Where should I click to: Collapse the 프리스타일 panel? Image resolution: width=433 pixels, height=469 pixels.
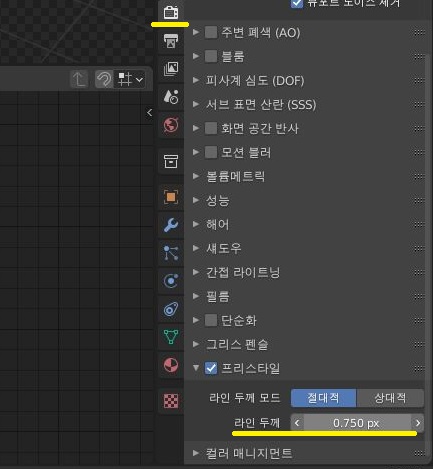(196, 368)
